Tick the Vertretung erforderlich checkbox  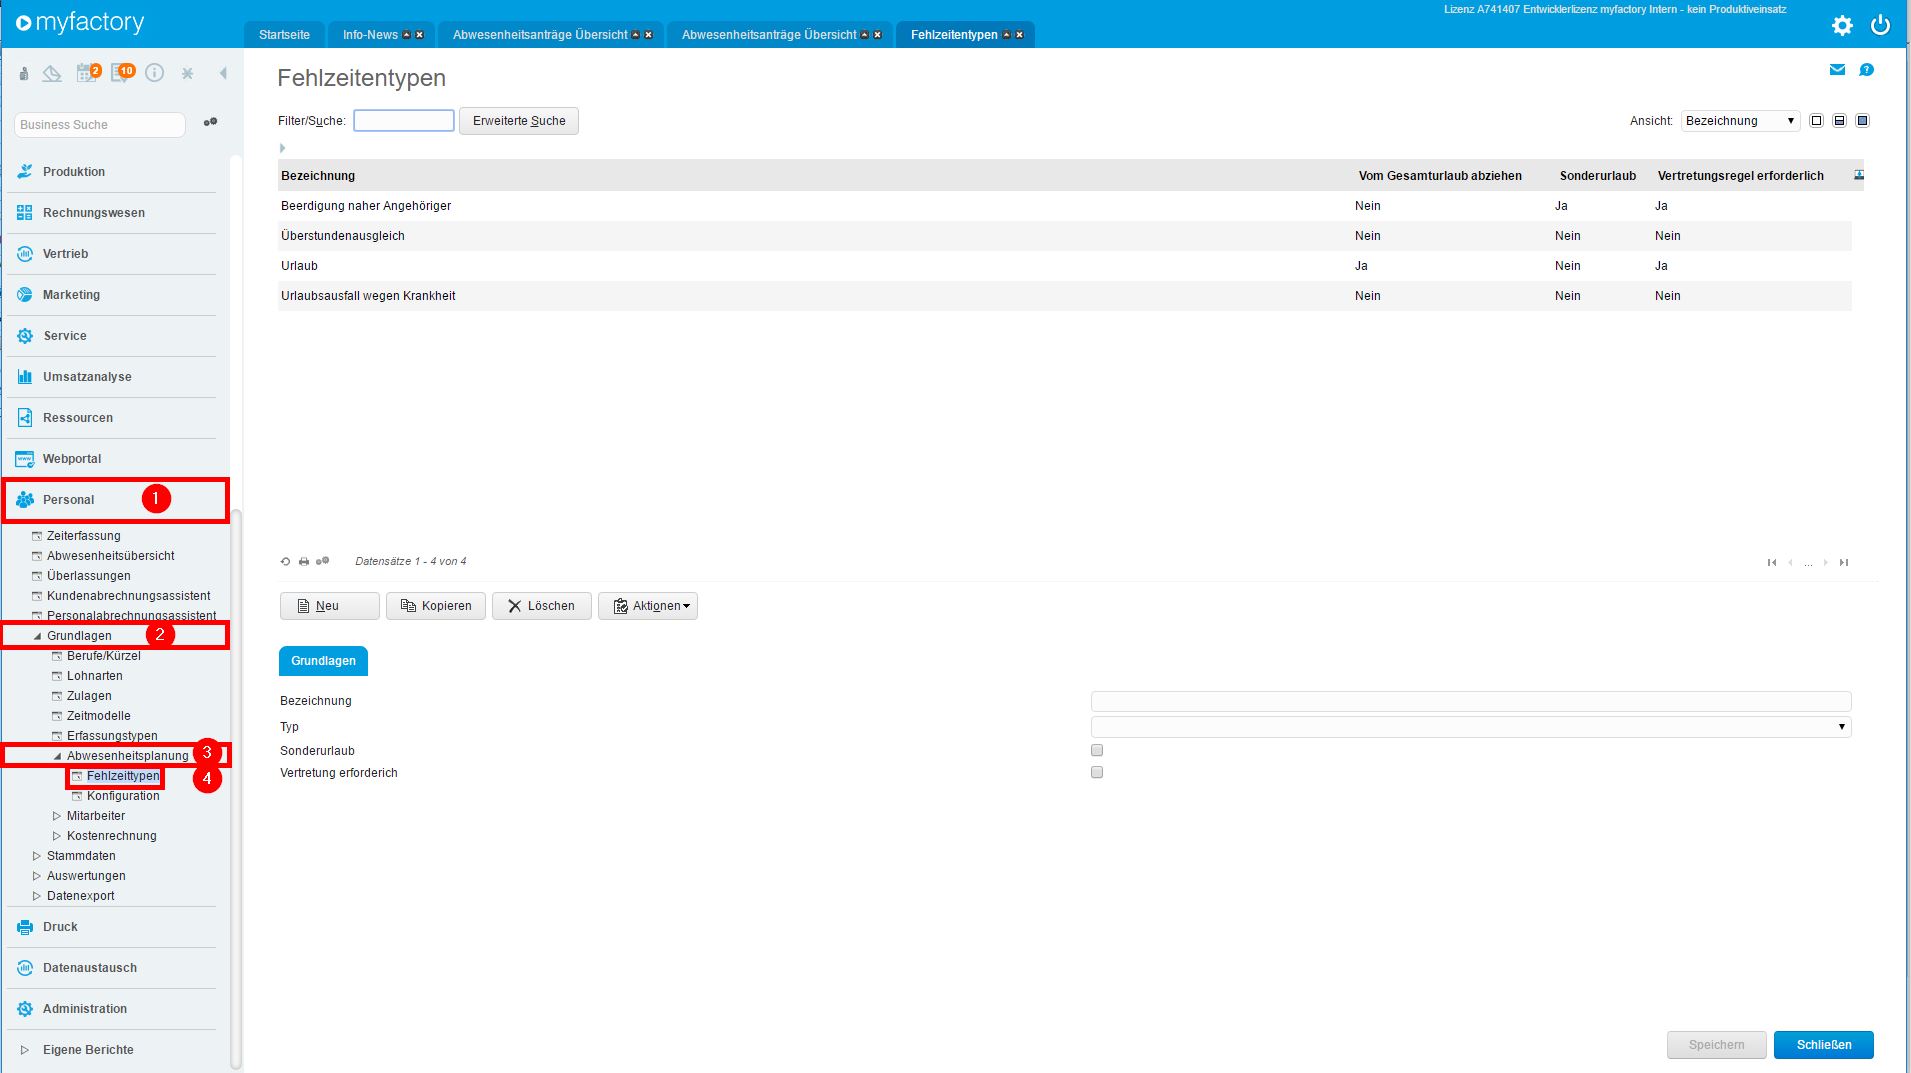tap(1097, 772)
